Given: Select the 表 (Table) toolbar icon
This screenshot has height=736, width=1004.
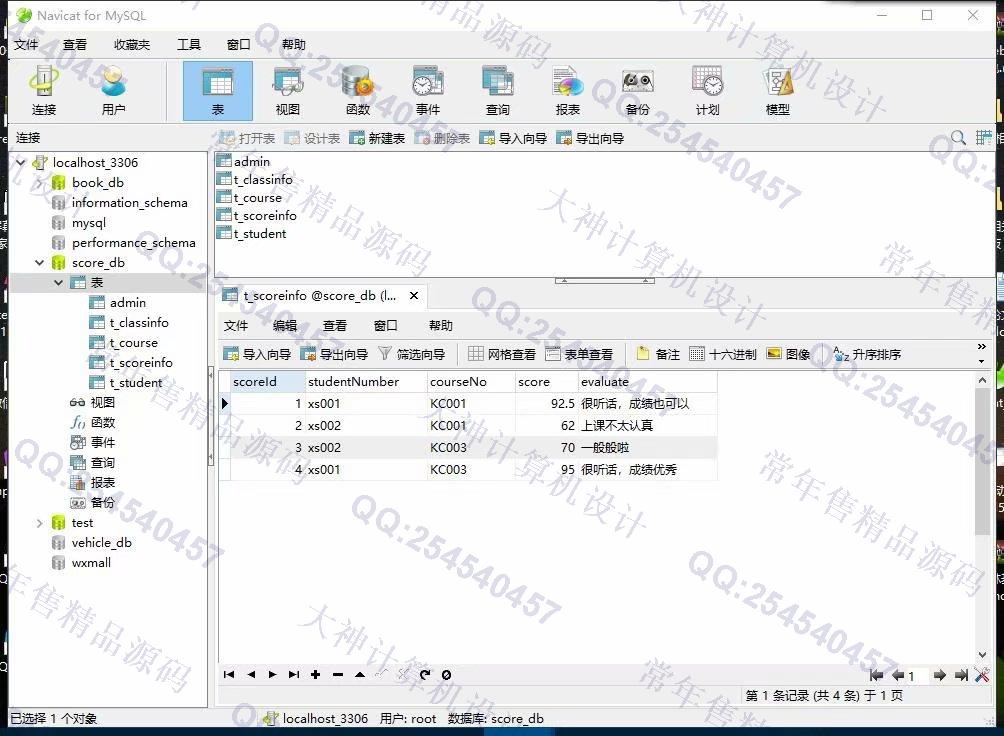Looking at the screenshot, I should [x=218, y=91].
